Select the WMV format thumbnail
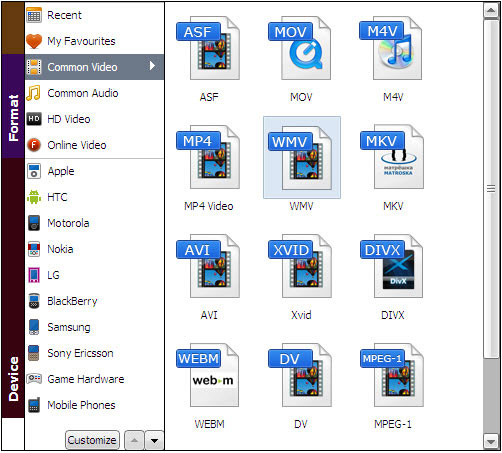The width and height of the screenshot is (502, 453). (302, 157)
